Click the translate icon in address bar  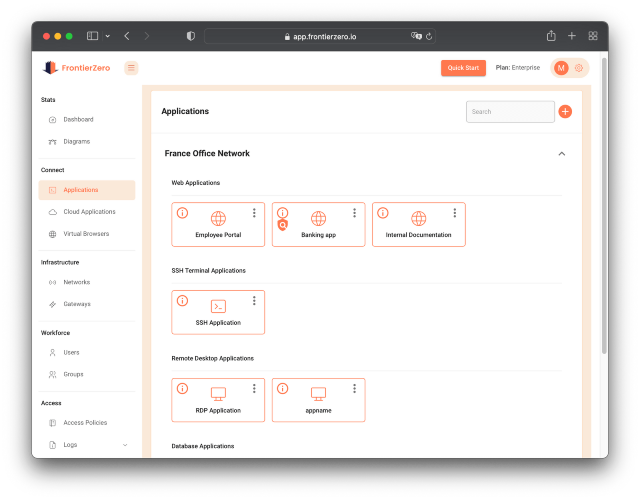pos(416,36)
